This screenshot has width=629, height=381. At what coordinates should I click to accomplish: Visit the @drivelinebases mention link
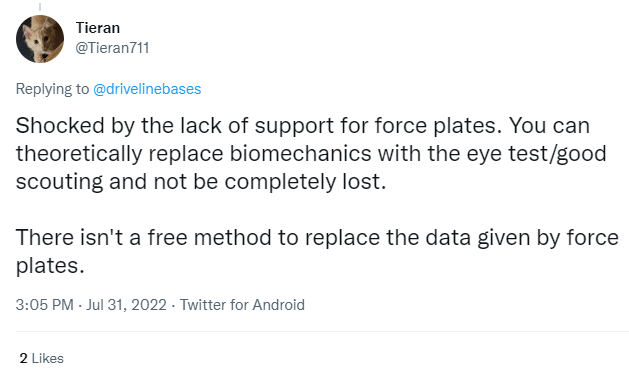[147, 89]
